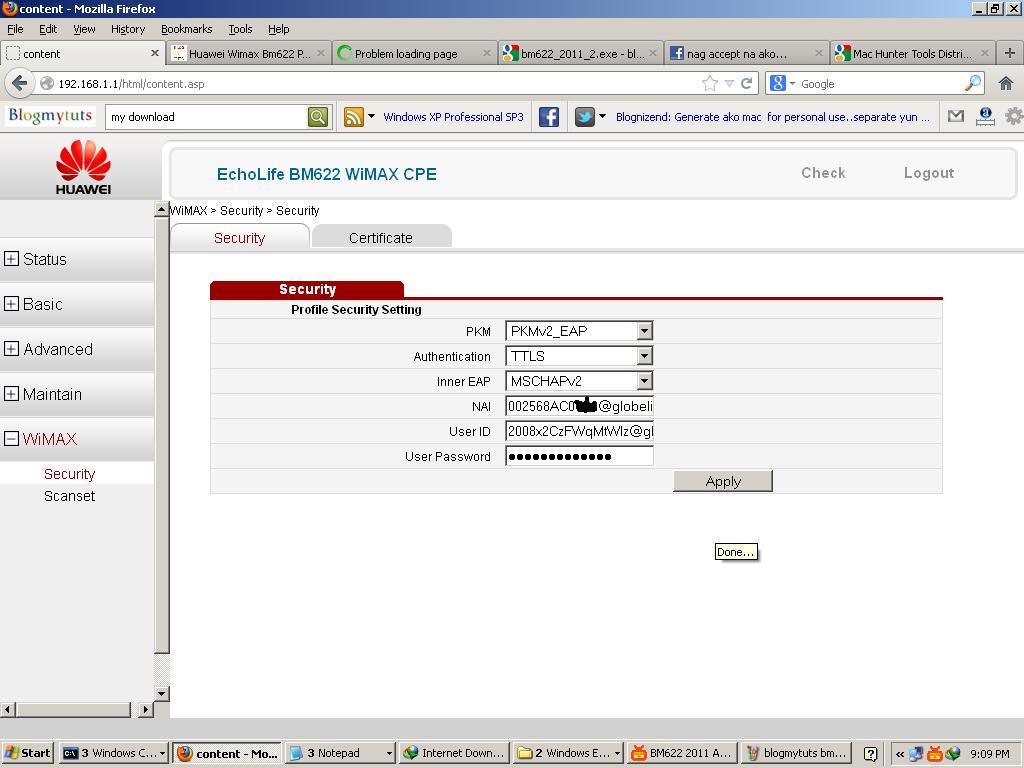
Task: Click the Facebook toolbar icon
Action: click(x=549, y=117)
